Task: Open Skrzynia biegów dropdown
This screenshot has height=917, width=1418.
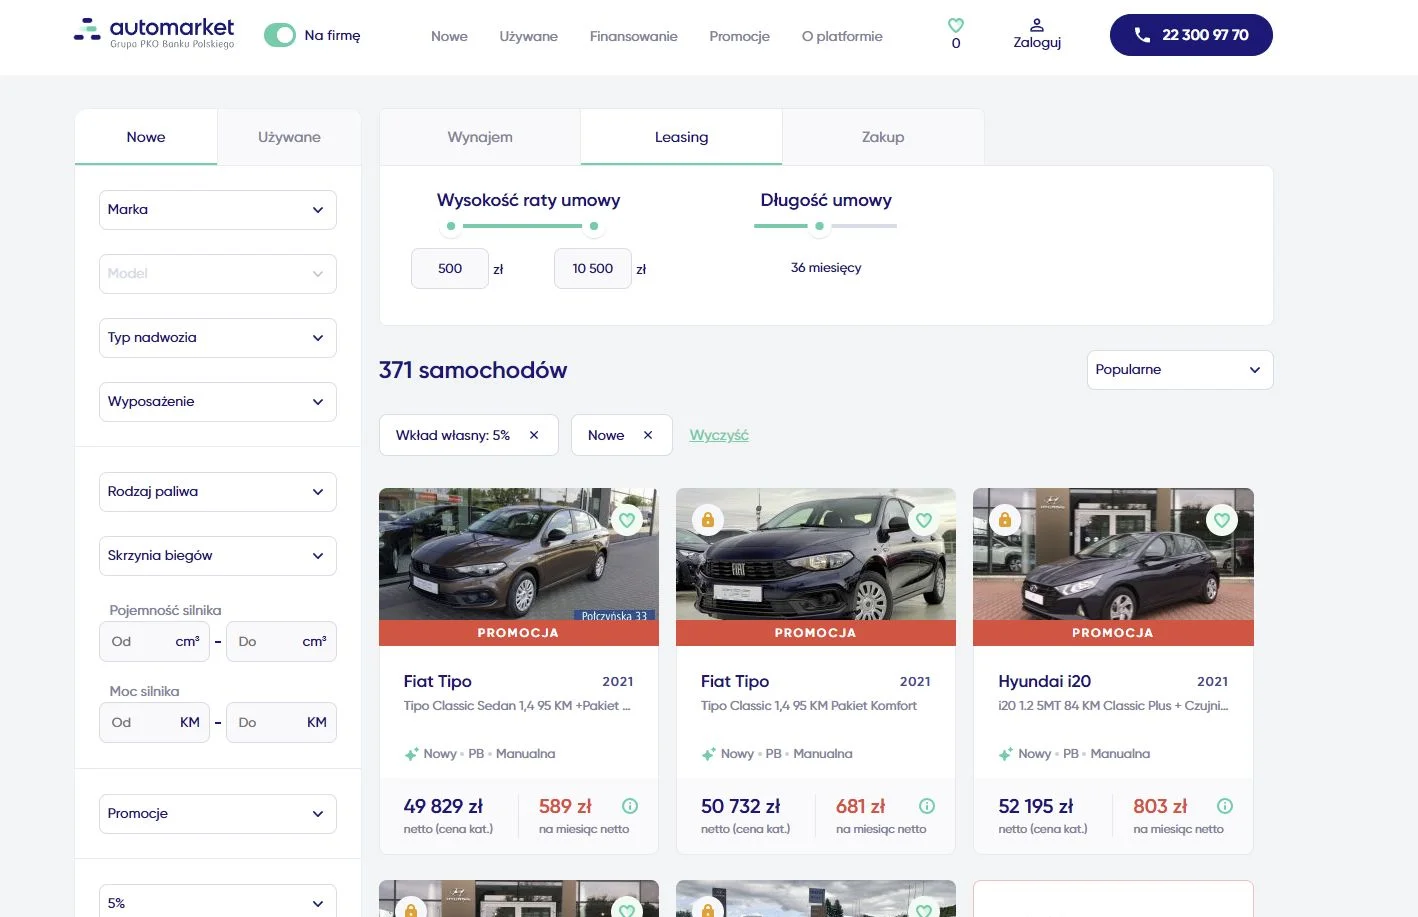Action: [x=218, y=556]
